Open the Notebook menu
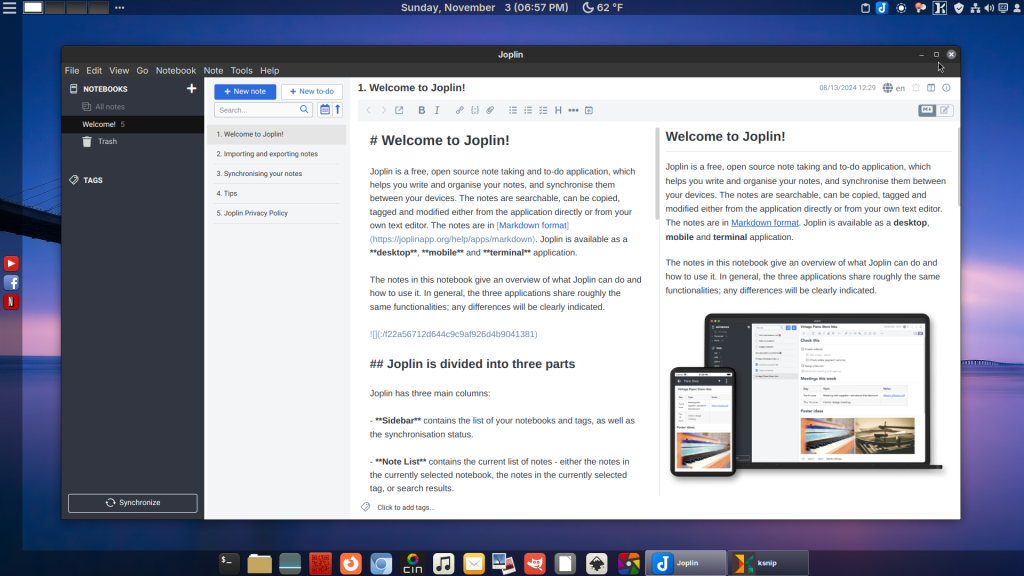Screen dimensions: 1024x576 (x=176, y=71)
